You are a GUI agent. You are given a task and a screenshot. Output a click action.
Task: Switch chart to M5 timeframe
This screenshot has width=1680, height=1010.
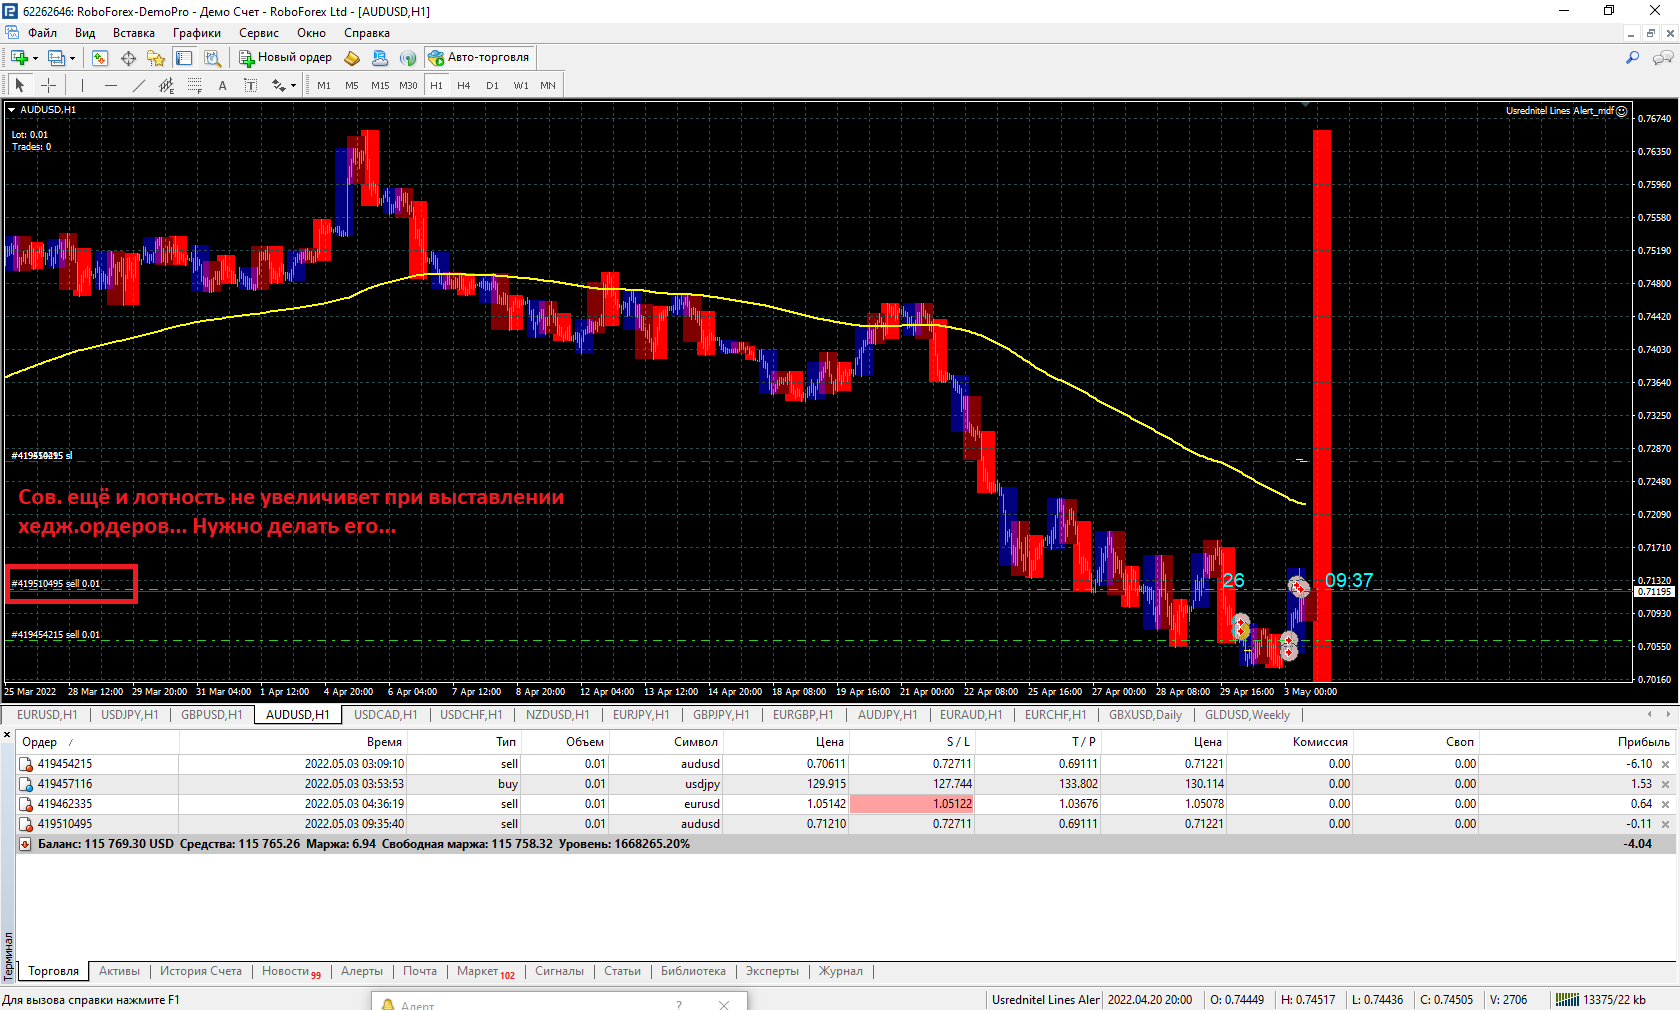tap(352, 85)
